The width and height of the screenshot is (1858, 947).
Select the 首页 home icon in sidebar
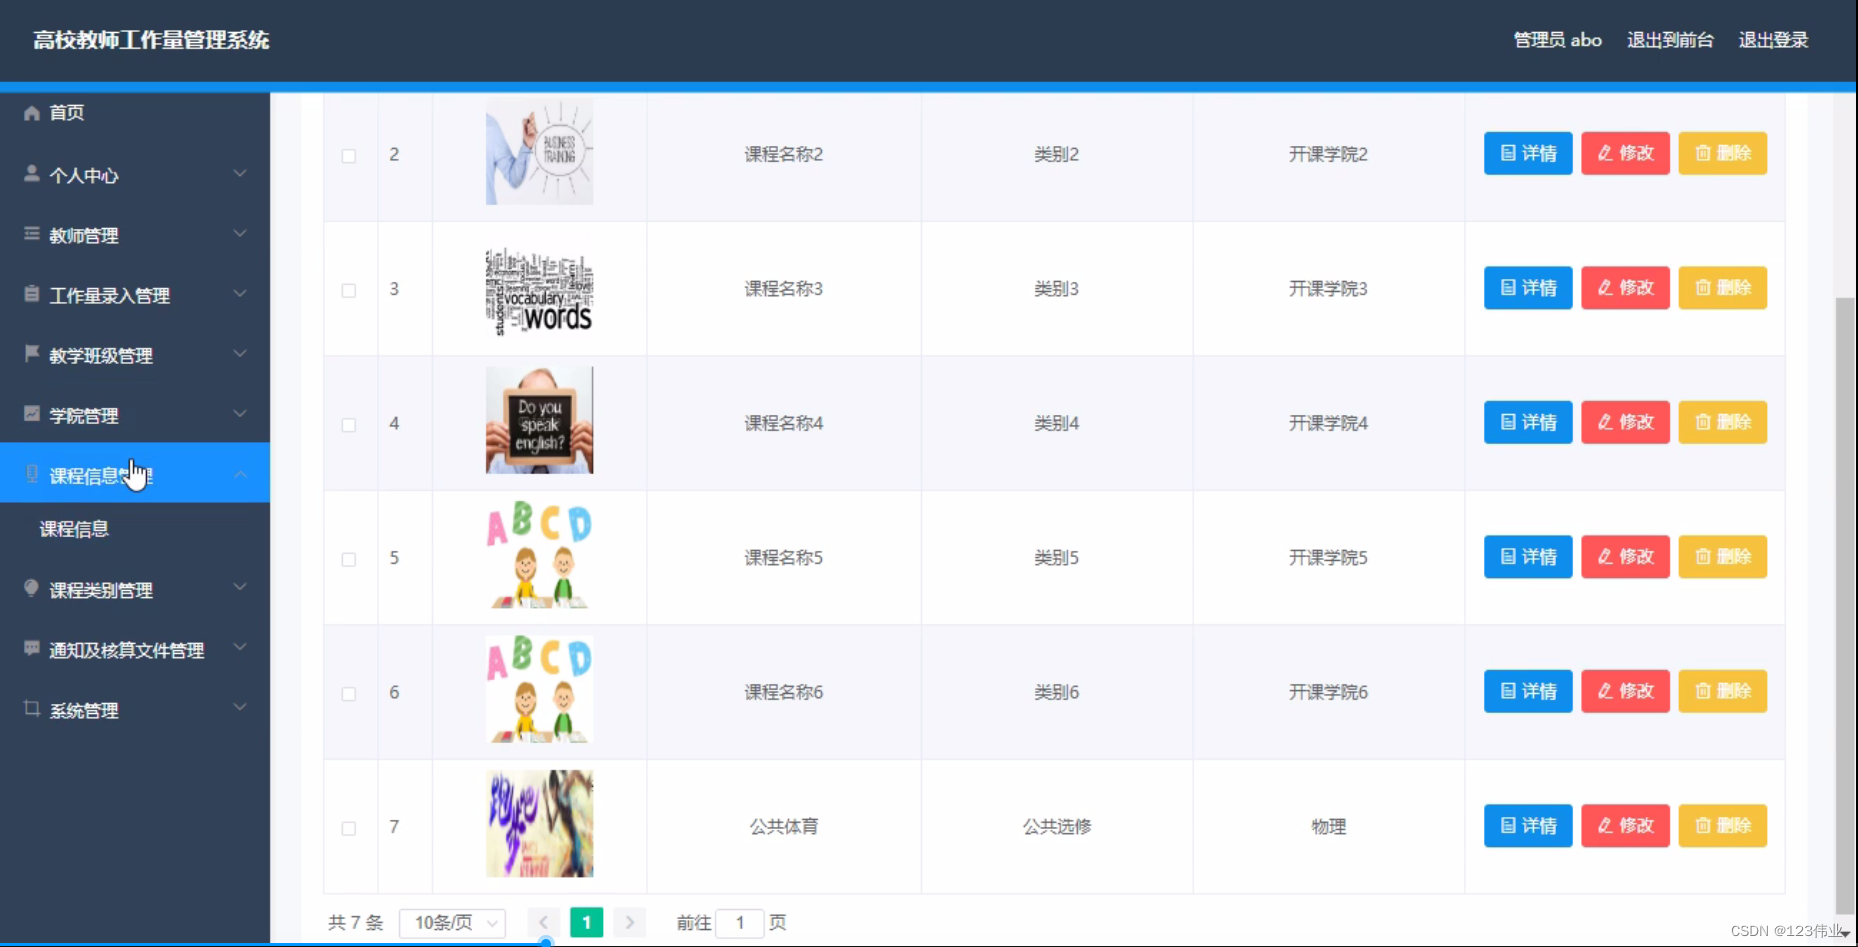point(31,113)
